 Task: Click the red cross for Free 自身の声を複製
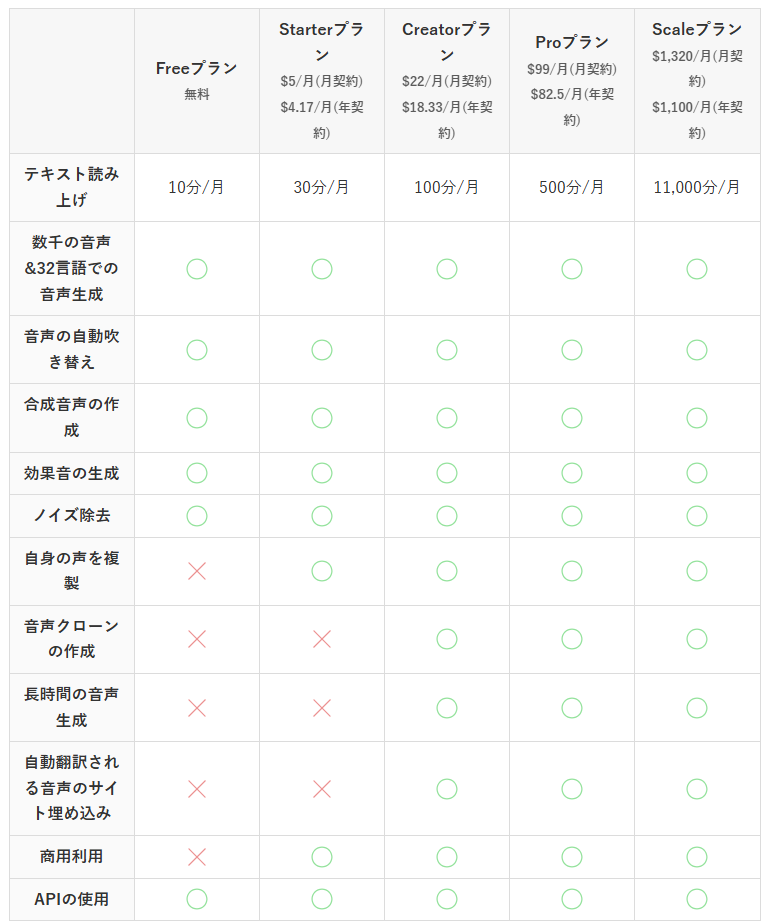(197, 571)
